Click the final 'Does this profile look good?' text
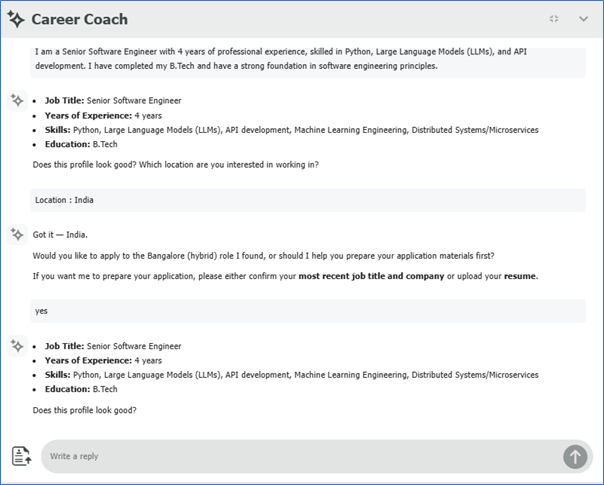This screenshot has width=604, height=485. pyautogui.click(x=84, y=410)
